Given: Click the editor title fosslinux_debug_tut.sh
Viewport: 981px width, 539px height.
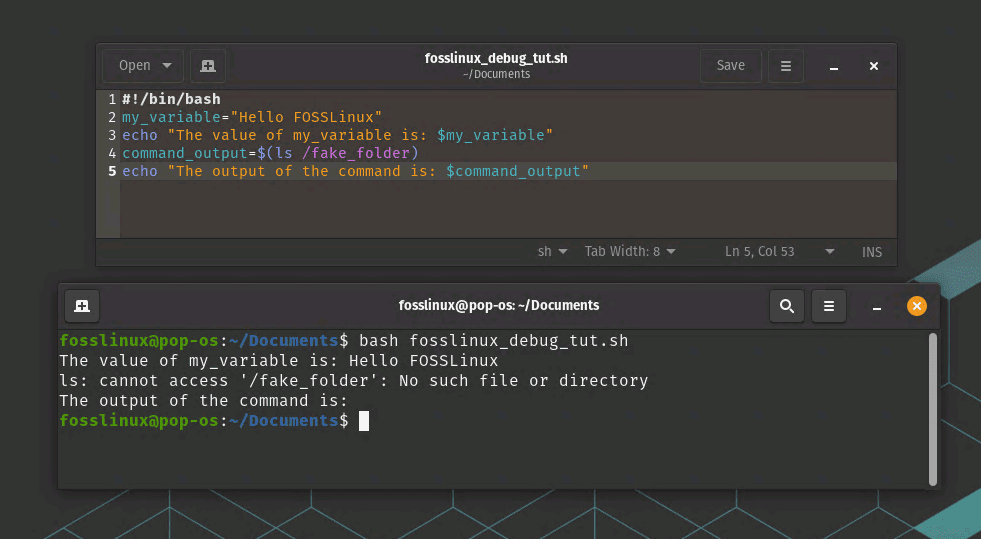Looking at the screenshot, I should coord(496,58).
